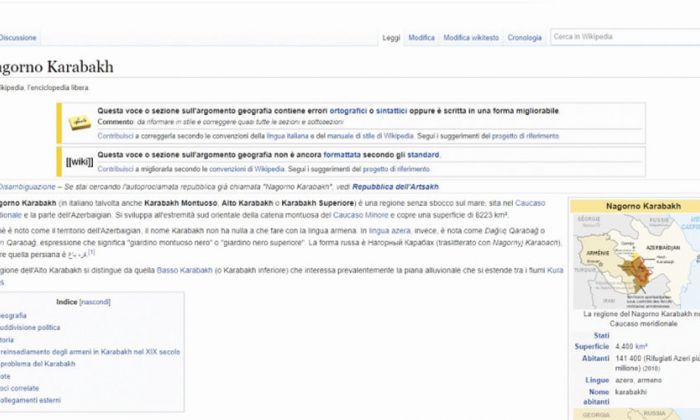Click infobox value azero, armeno
Viewport: 700px width, 420px height.
638,380
